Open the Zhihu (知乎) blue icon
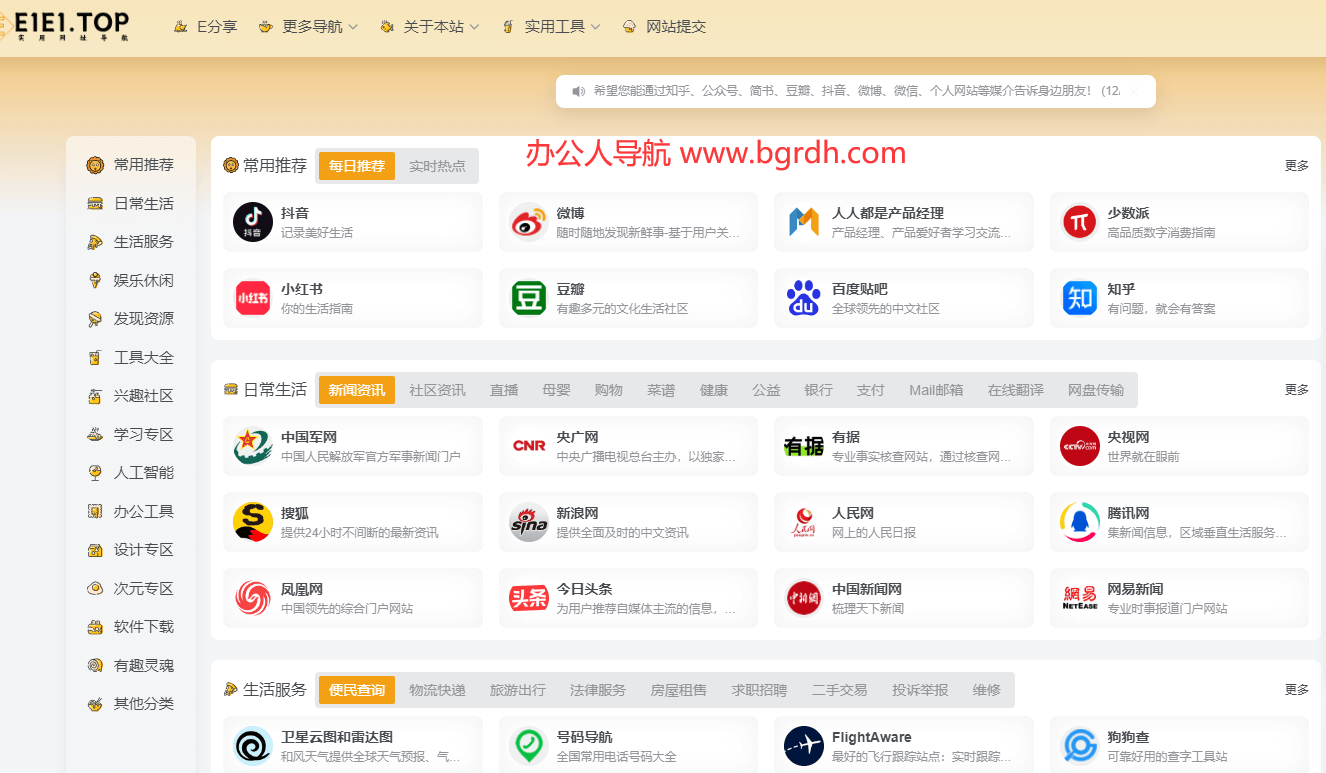Viewport: 1326px width, 773px height. coord(1079,298)
